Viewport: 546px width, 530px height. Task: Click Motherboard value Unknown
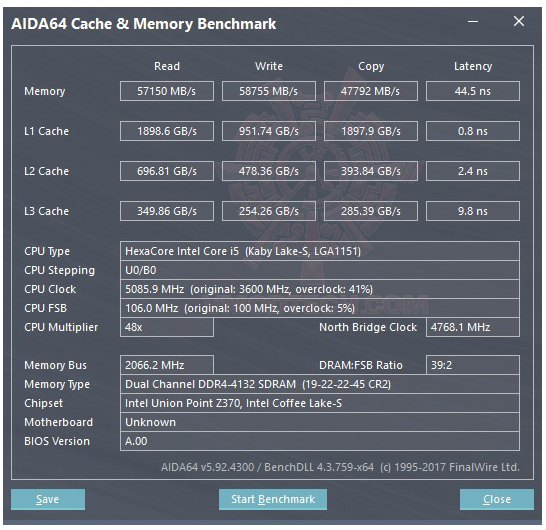tap(320, 422)
